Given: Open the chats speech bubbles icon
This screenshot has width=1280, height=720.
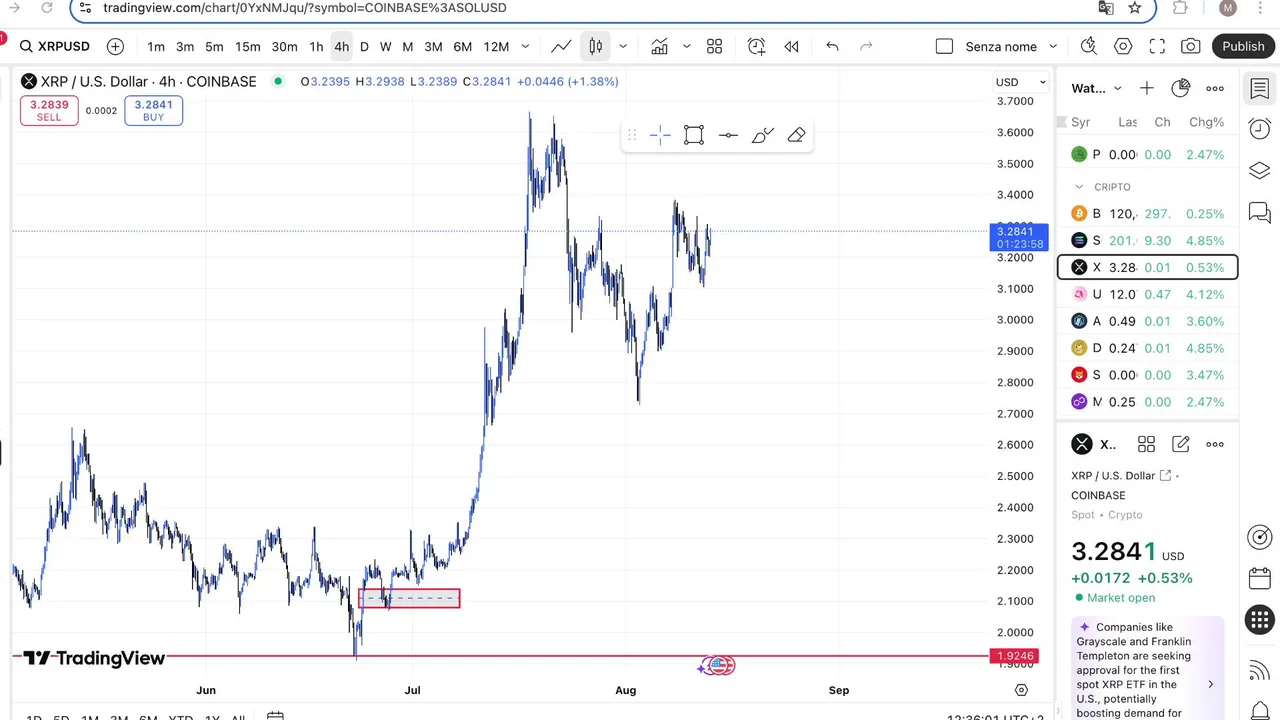Looking at the screenshot, I should 1260,213.
